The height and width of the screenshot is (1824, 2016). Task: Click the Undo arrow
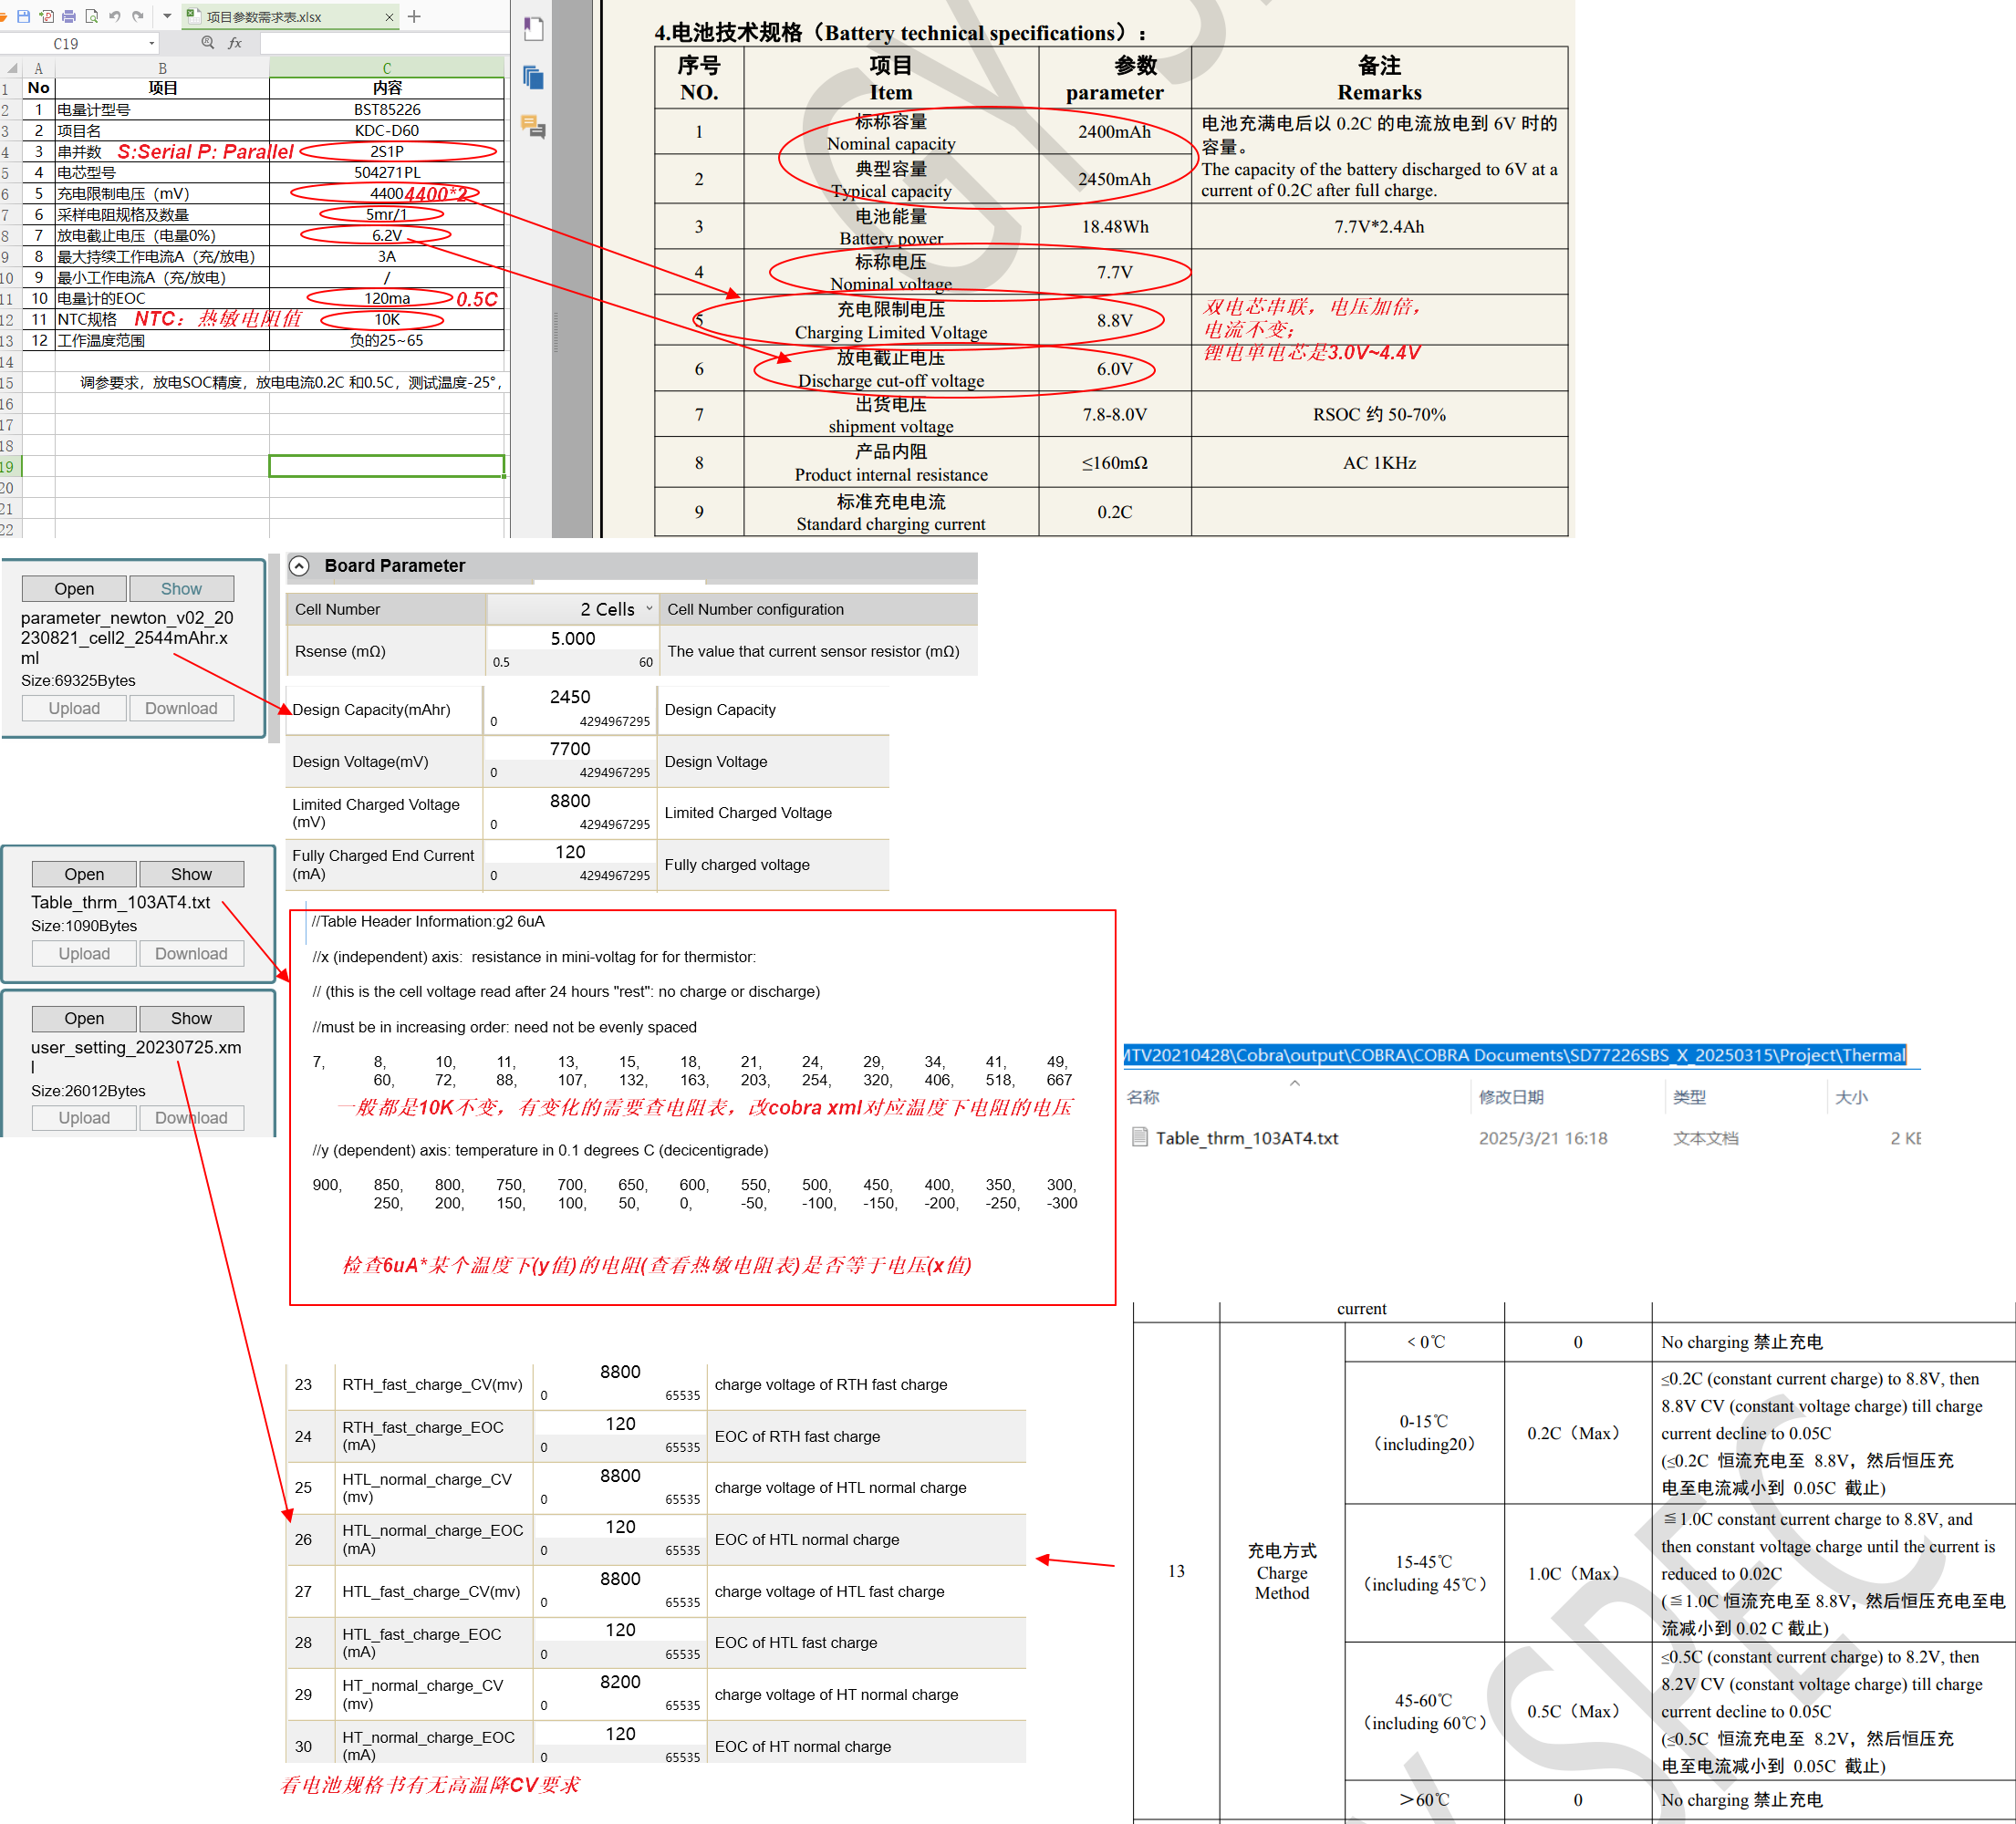pos(115,16)
